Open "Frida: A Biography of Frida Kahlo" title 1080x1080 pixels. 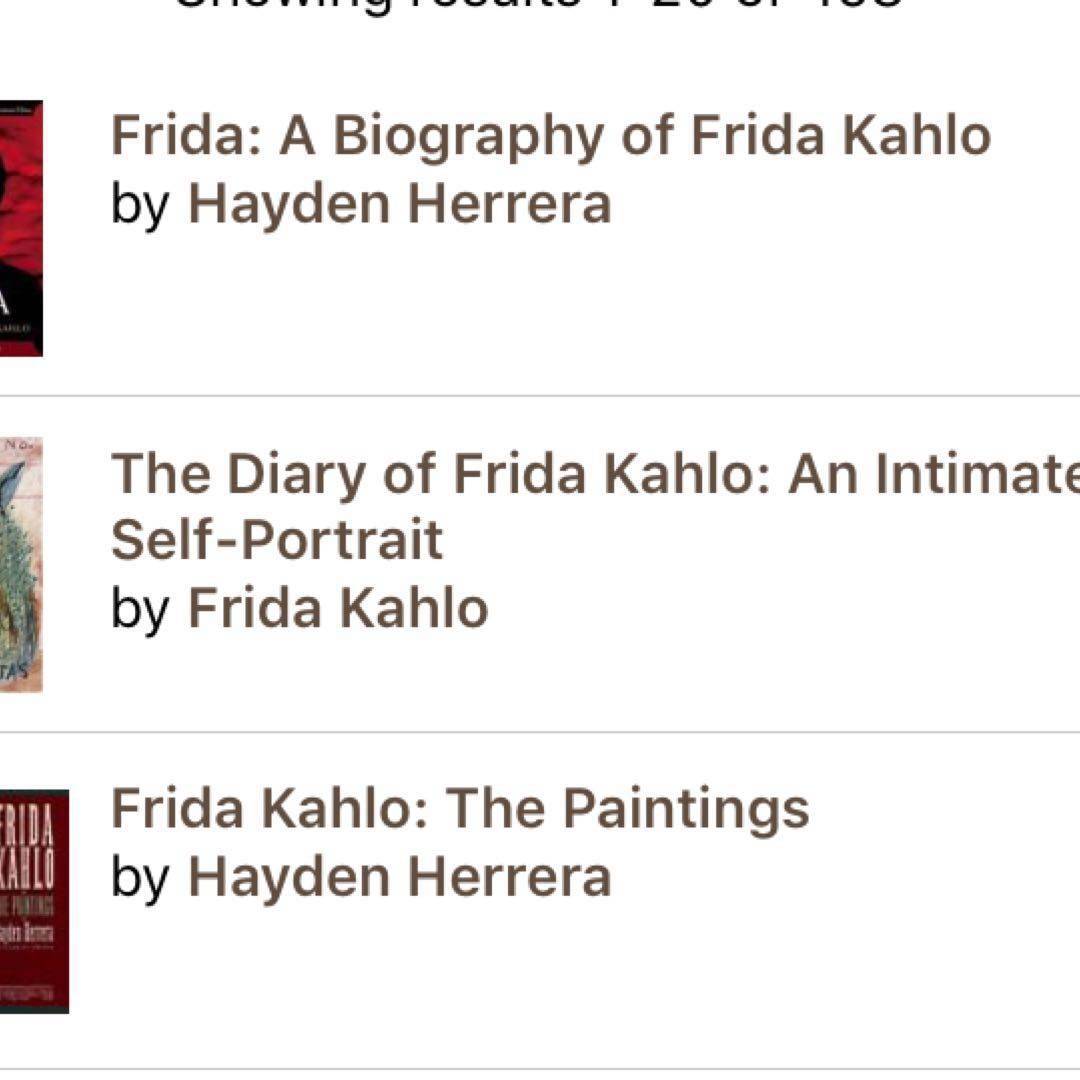[x=550, y=136]
